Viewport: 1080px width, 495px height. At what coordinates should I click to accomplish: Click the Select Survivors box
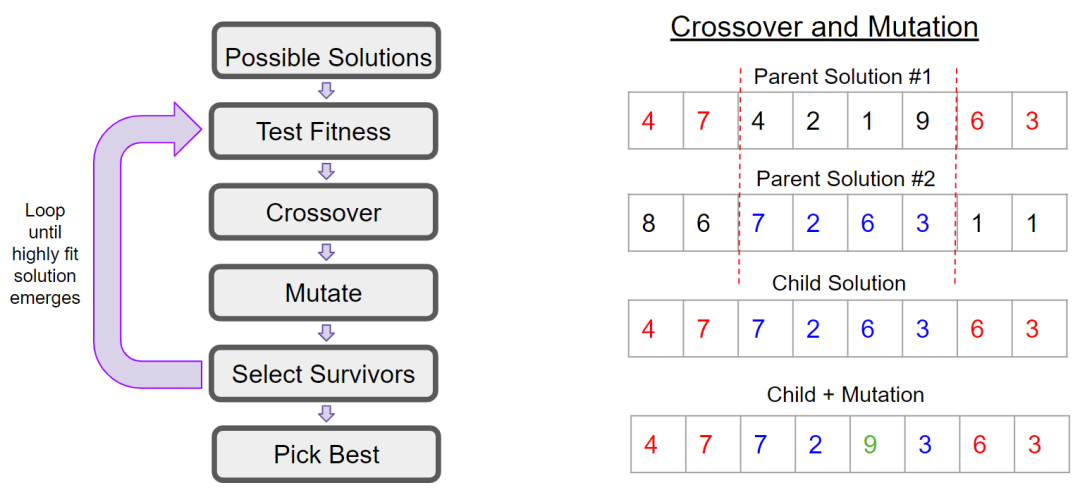pos(323,374)
